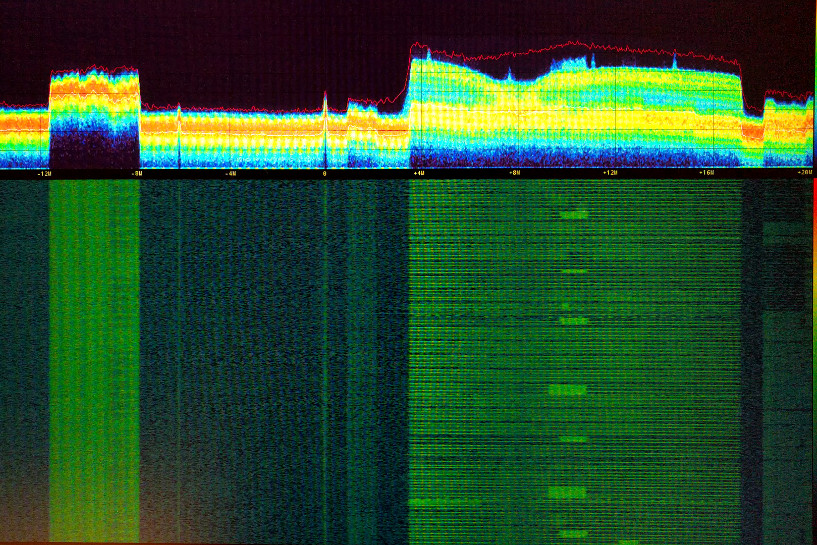Click the +4M frequency axis label
This screenshot has height=545, width=817.
click(419, 173)
